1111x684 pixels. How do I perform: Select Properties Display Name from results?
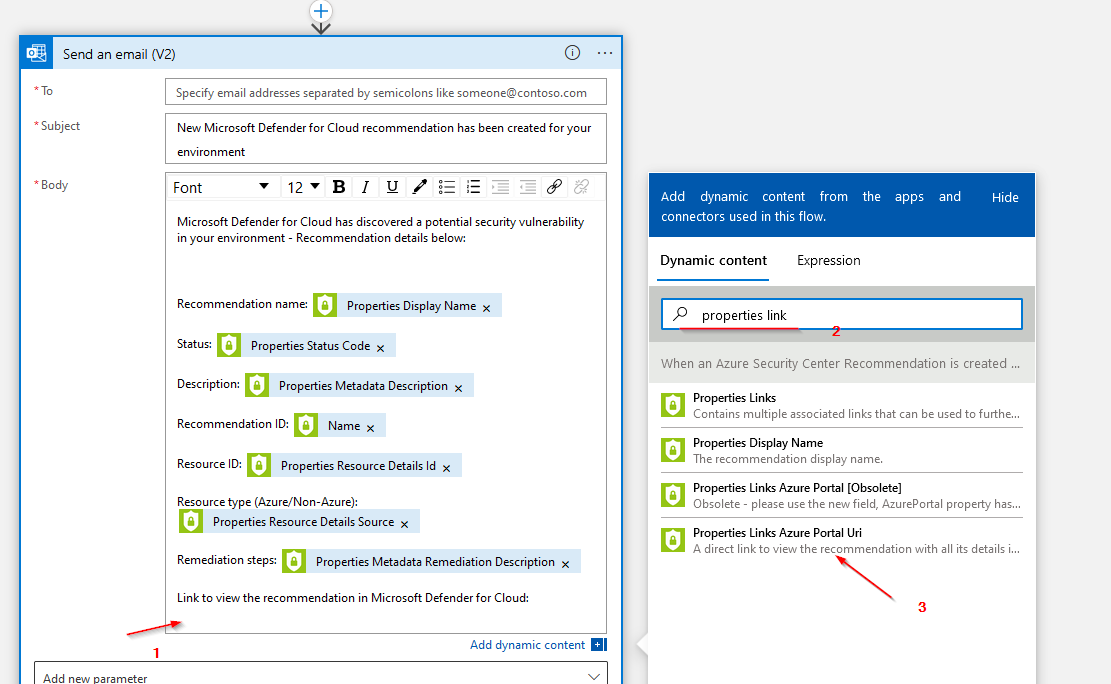[842, 450]
